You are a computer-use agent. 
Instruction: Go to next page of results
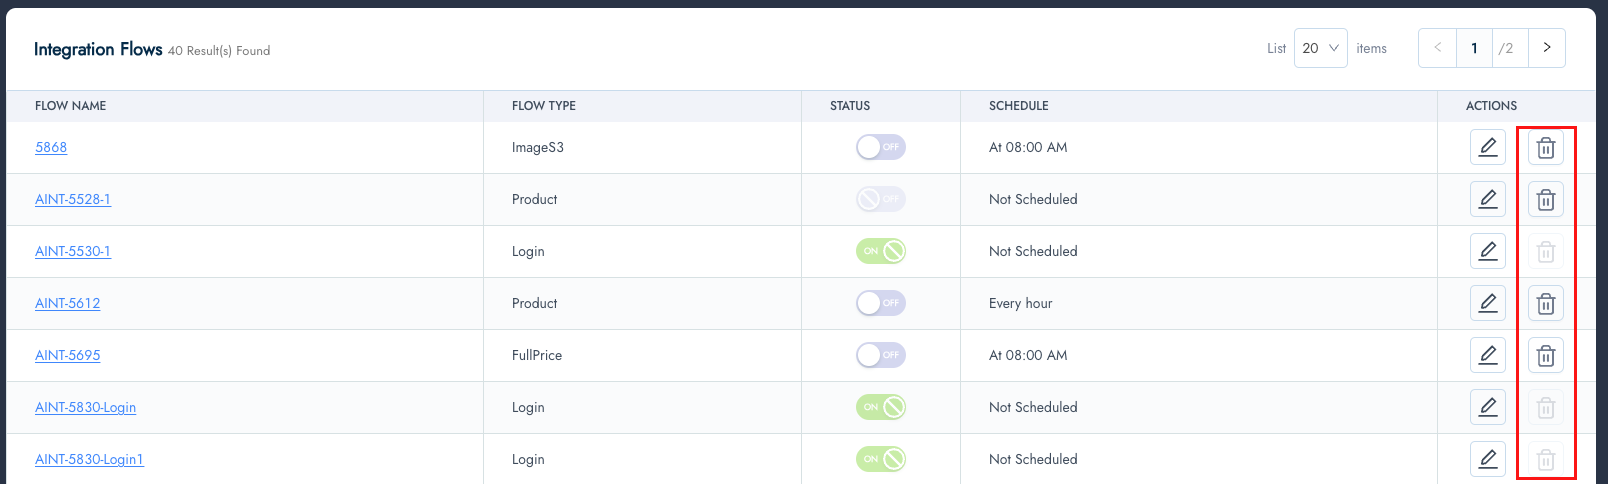pos(1546,48)
